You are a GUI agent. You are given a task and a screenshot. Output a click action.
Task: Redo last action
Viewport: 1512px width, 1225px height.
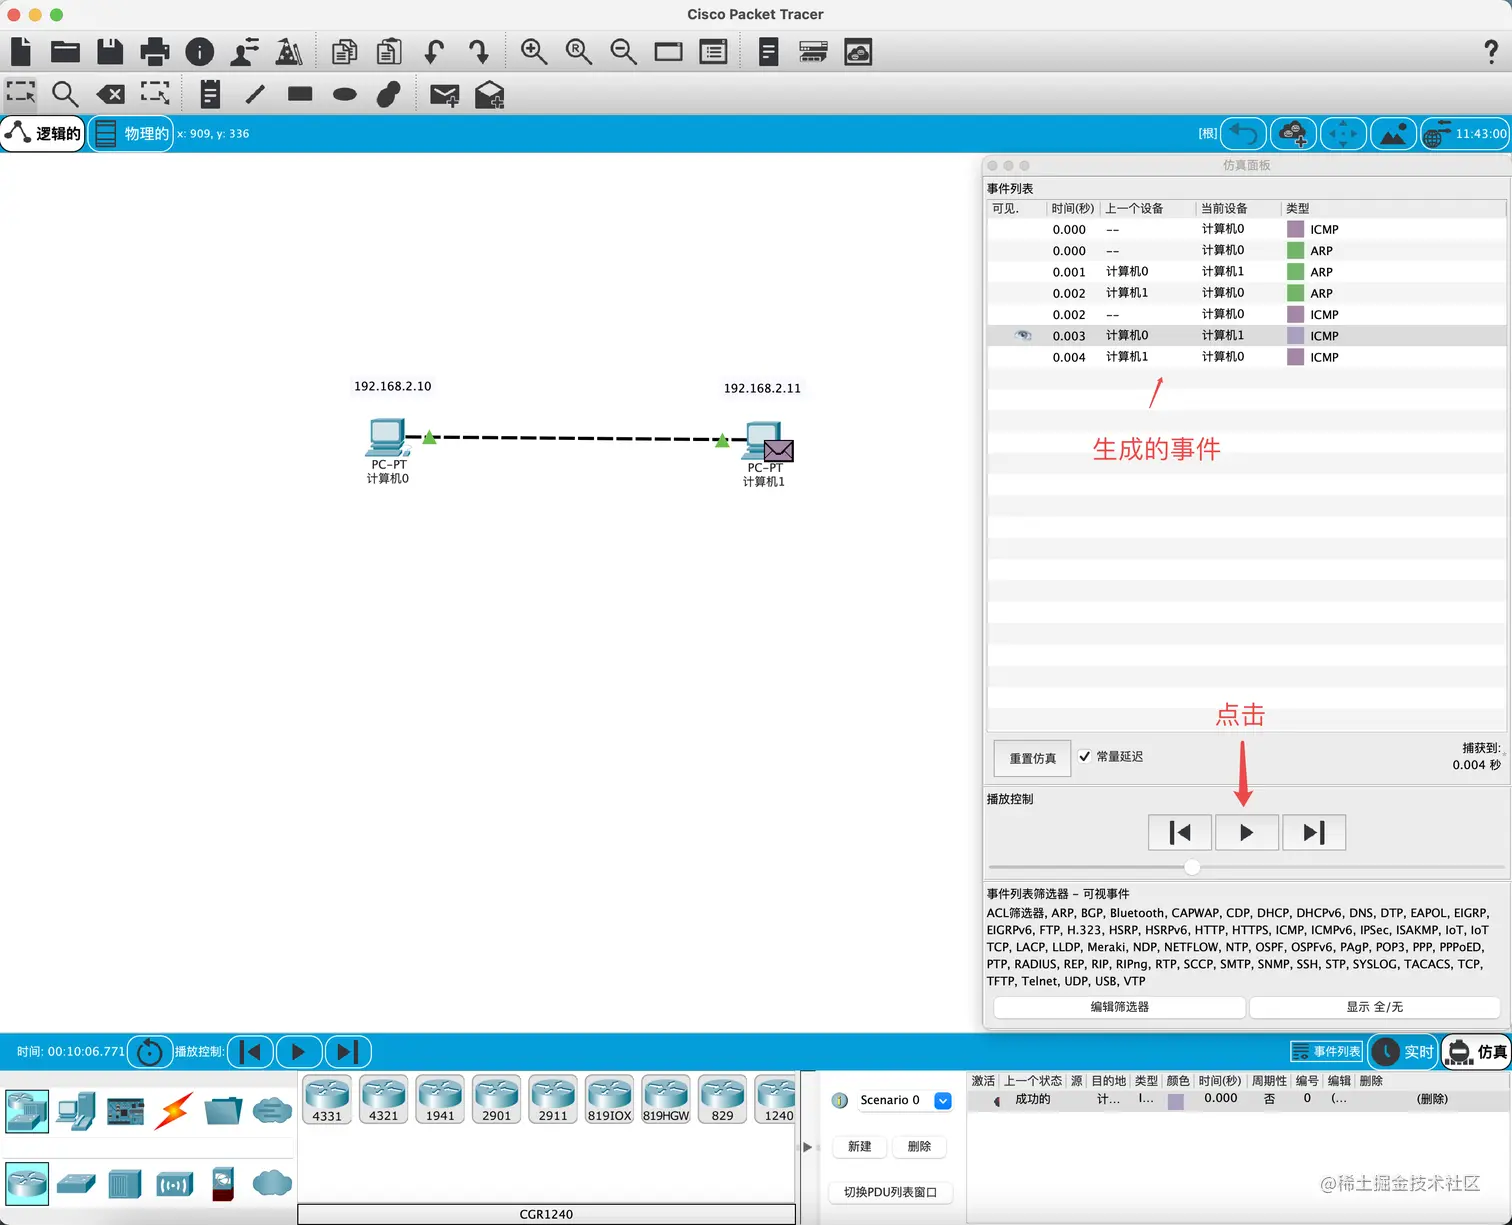[479, 51]
